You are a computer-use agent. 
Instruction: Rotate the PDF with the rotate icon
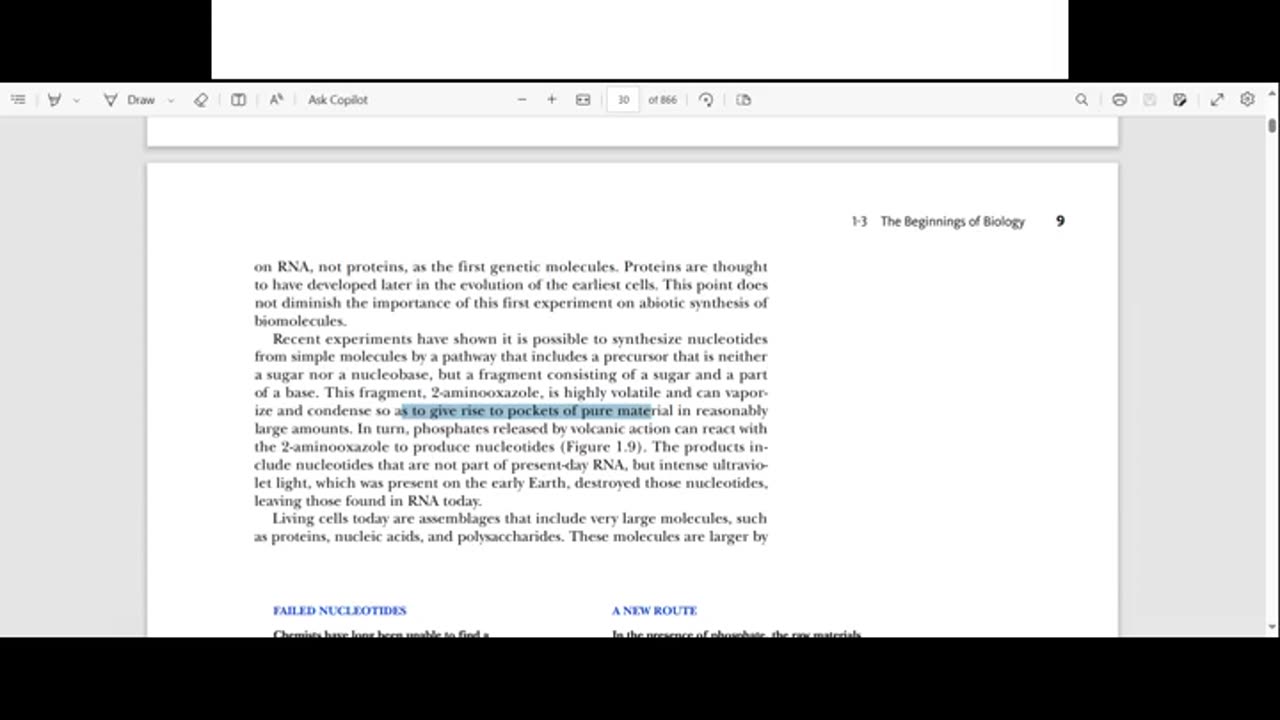pos(706,100)
